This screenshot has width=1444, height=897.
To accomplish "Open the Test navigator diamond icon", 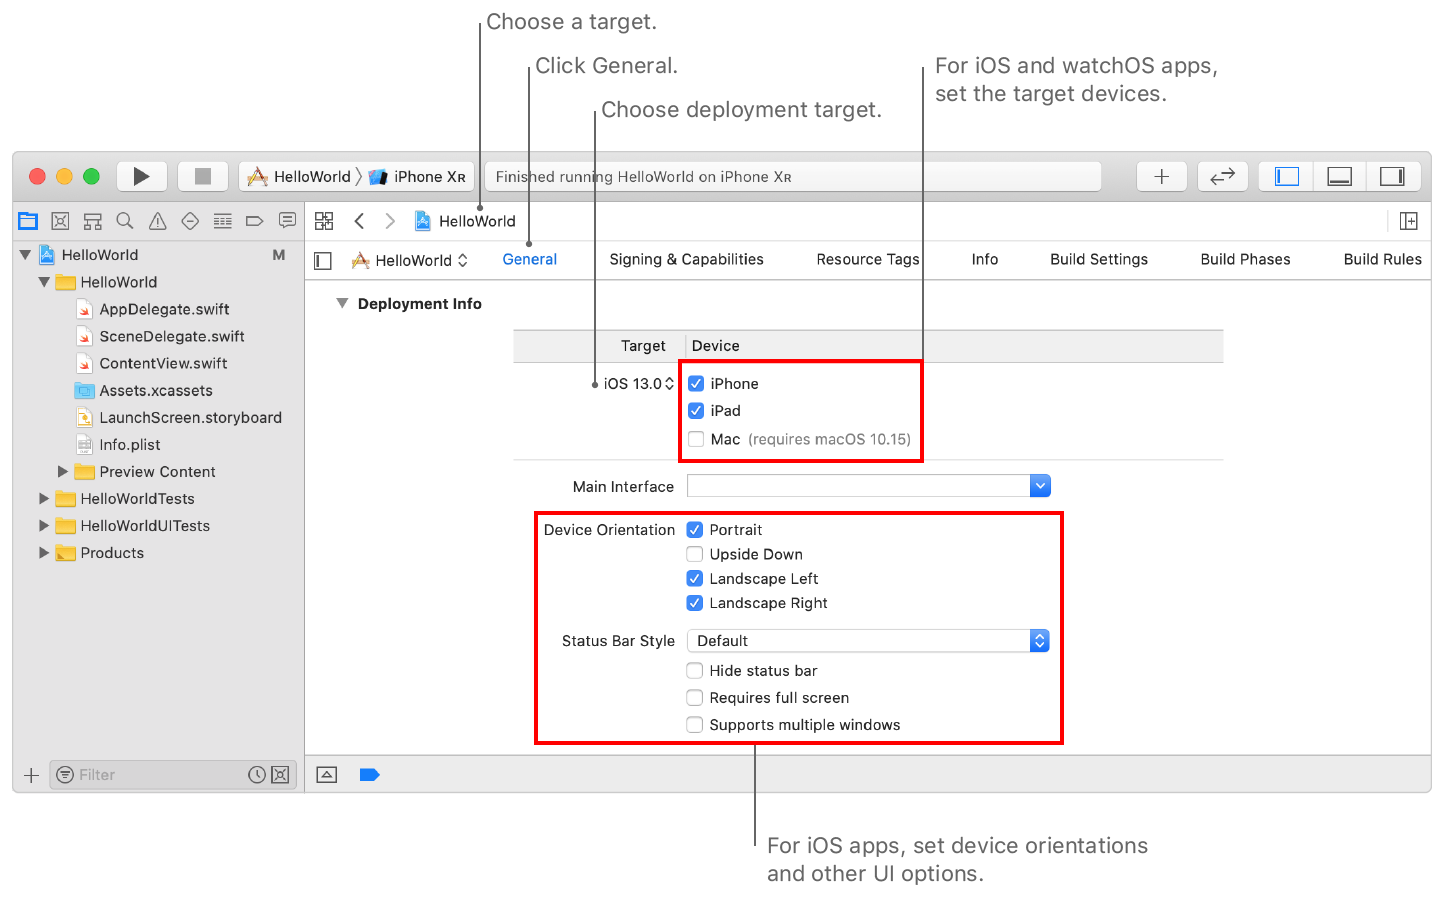I will (190, 221).
